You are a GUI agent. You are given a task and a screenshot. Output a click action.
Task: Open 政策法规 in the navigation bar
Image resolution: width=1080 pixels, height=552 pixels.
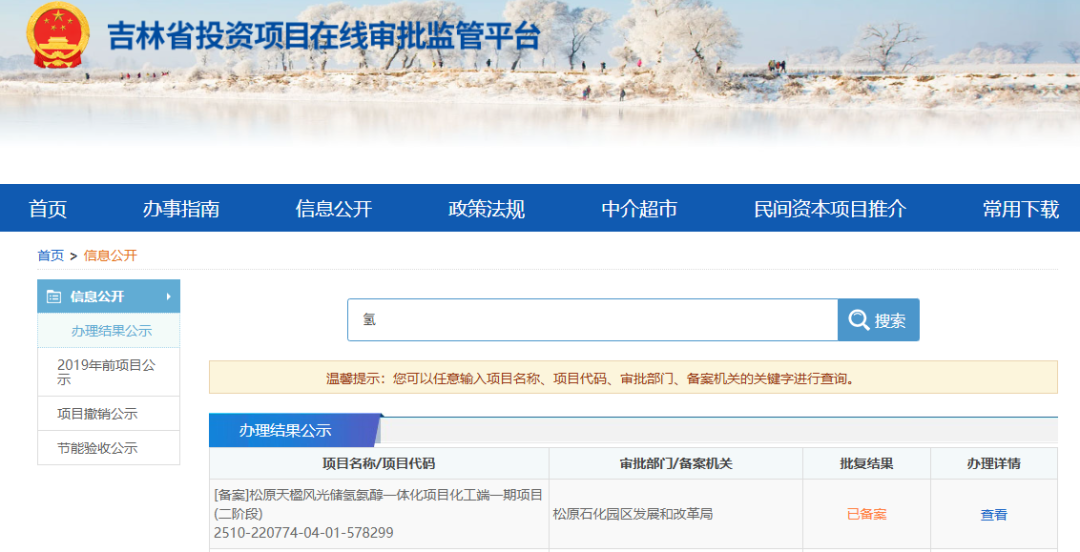click(487, 209)
